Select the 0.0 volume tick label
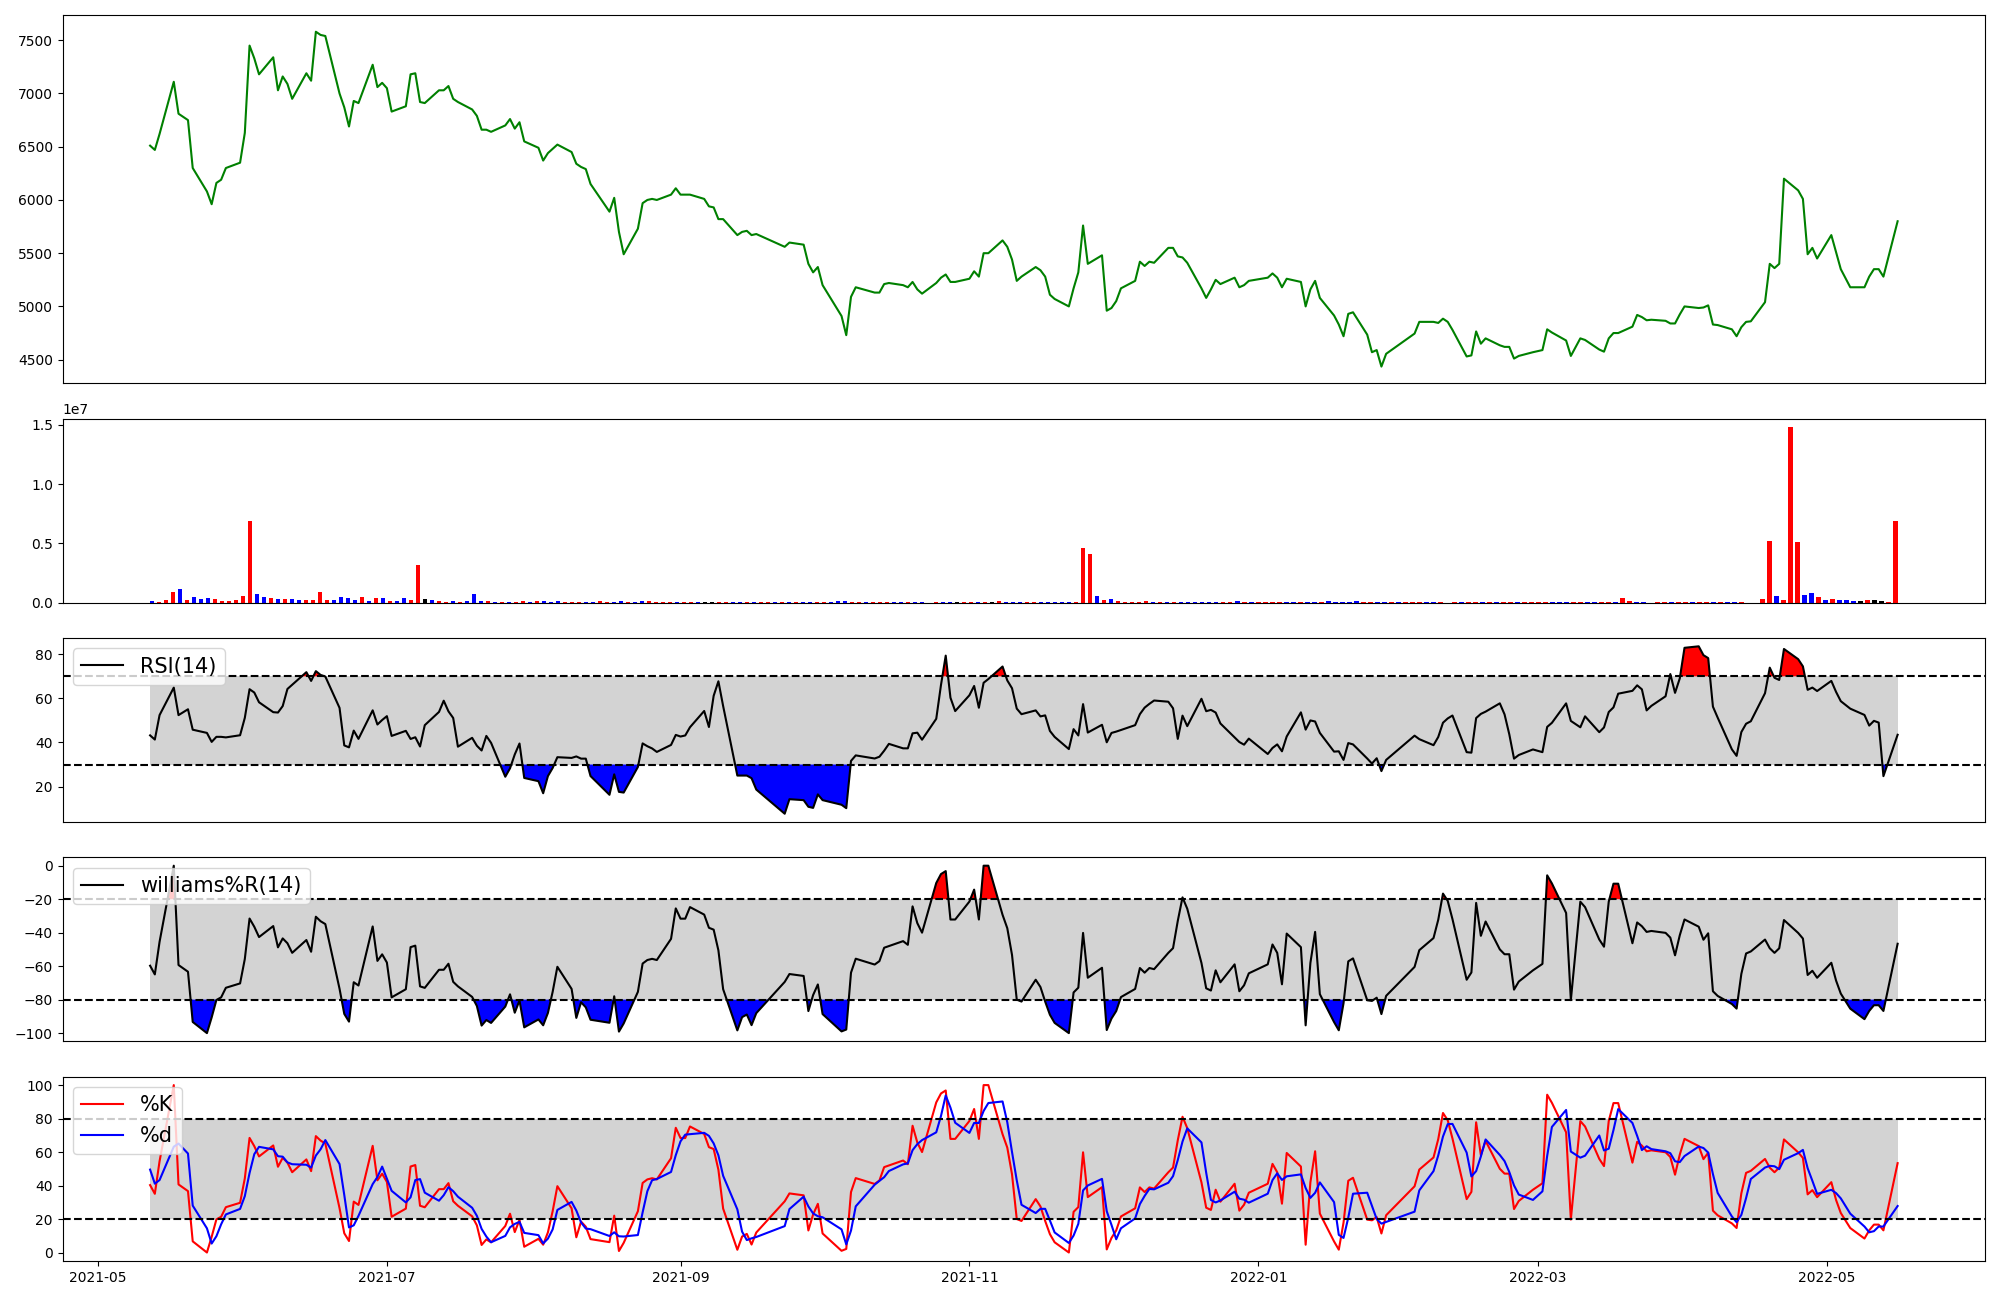The width and height of the screenshot is (2000, 1300). coord(42,603)
